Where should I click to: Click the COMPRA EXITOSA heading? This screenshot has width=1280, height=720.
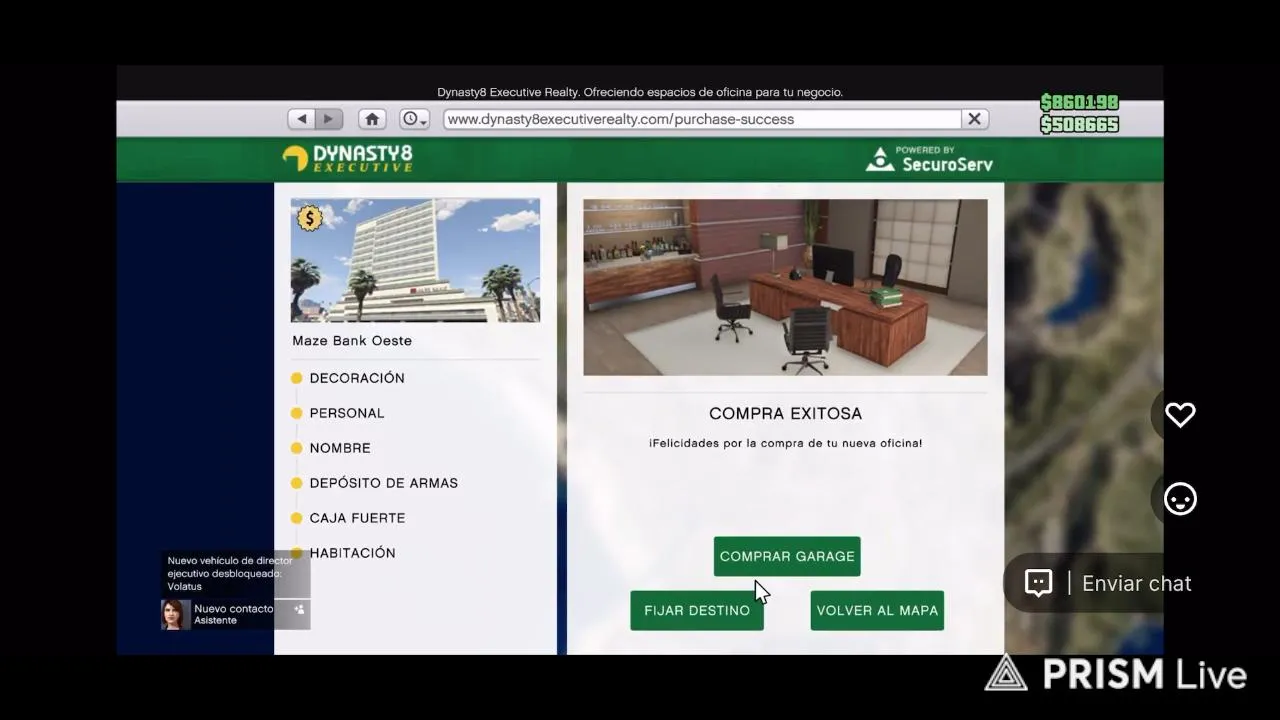click(x=785, y=414)
